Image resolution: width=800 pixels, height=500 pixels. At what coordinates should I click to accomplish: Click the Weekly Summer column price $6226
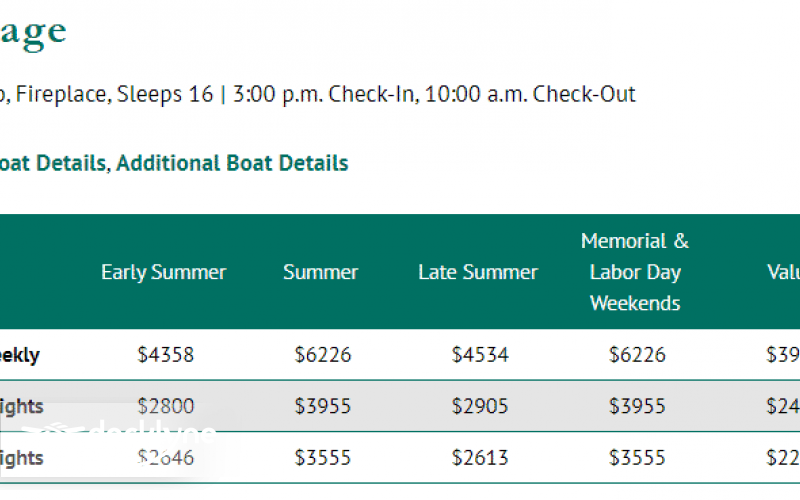[323, 355]
